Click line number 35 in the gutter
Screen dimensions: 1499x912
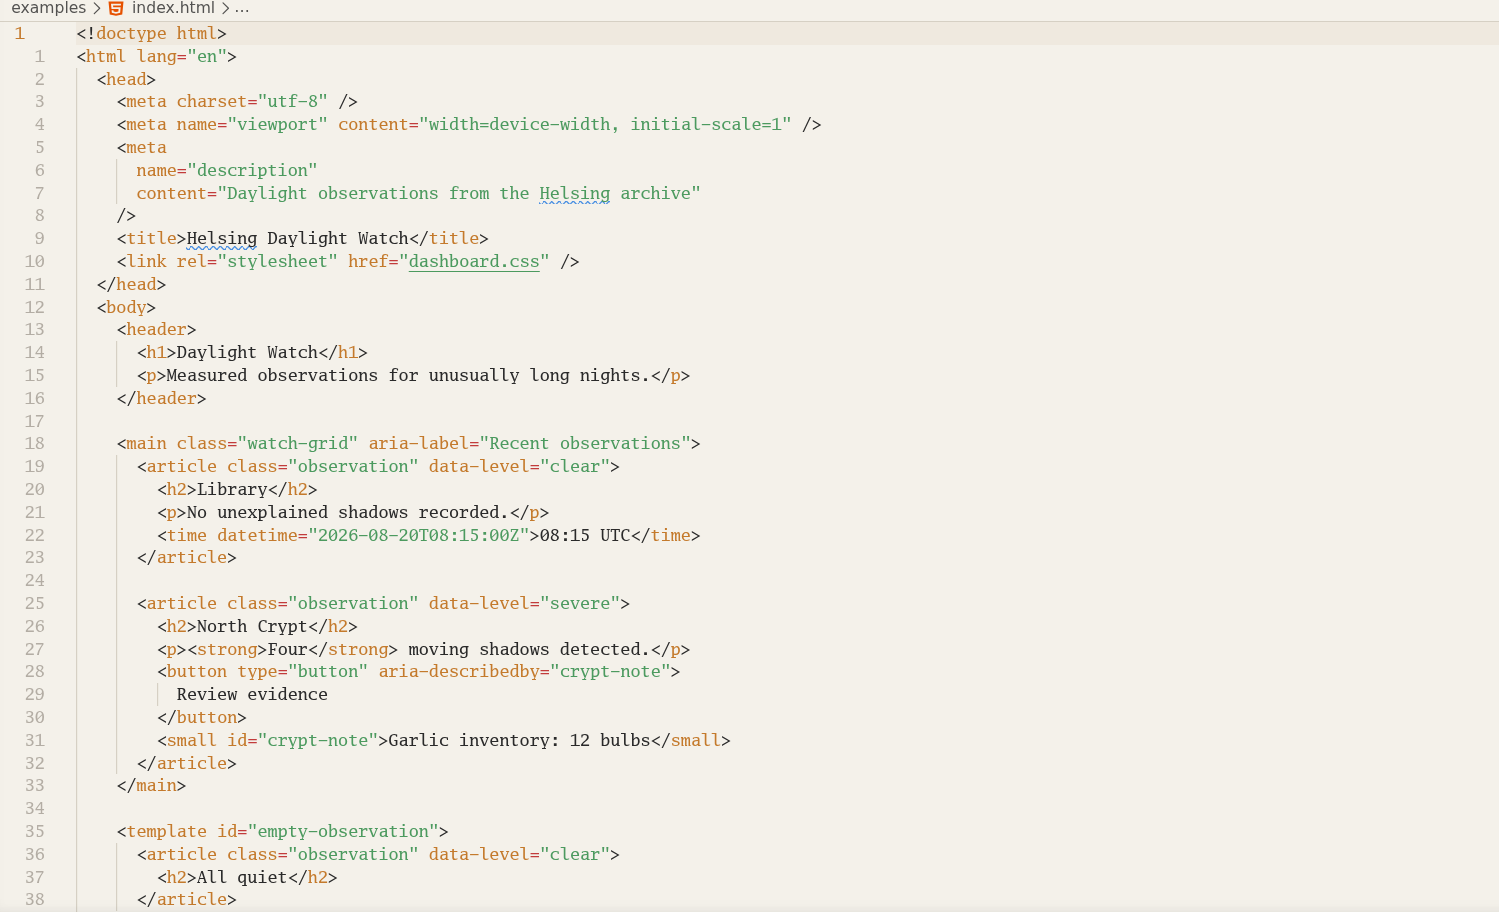tap(35, 832)
